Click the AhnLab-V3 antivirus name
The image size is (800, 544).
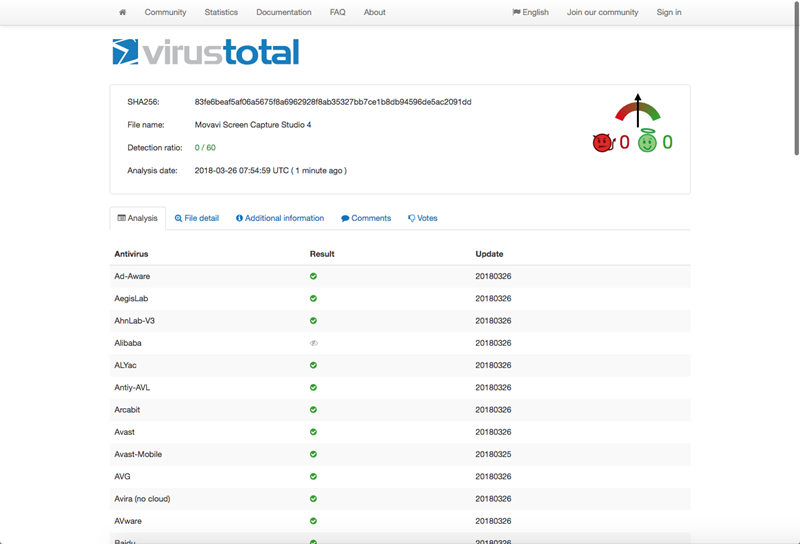click(x=135, y=320)
